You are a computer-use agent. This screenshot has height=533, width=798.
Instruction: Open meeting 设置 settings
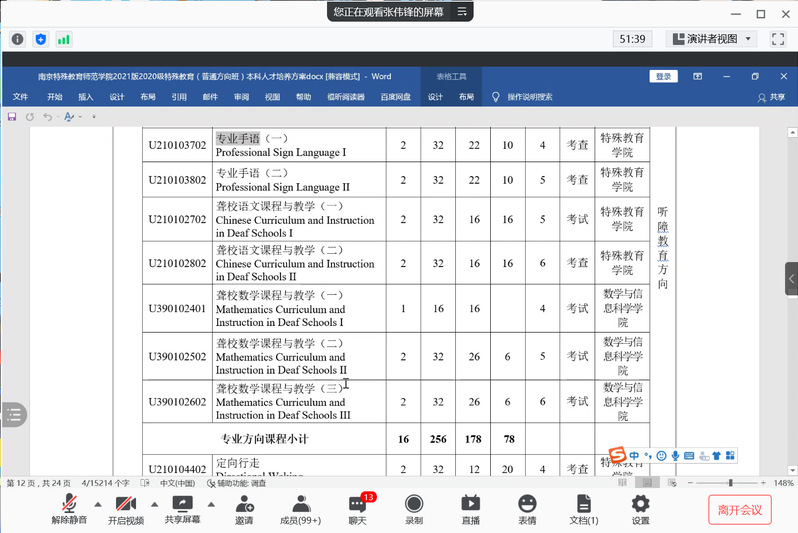640,508
